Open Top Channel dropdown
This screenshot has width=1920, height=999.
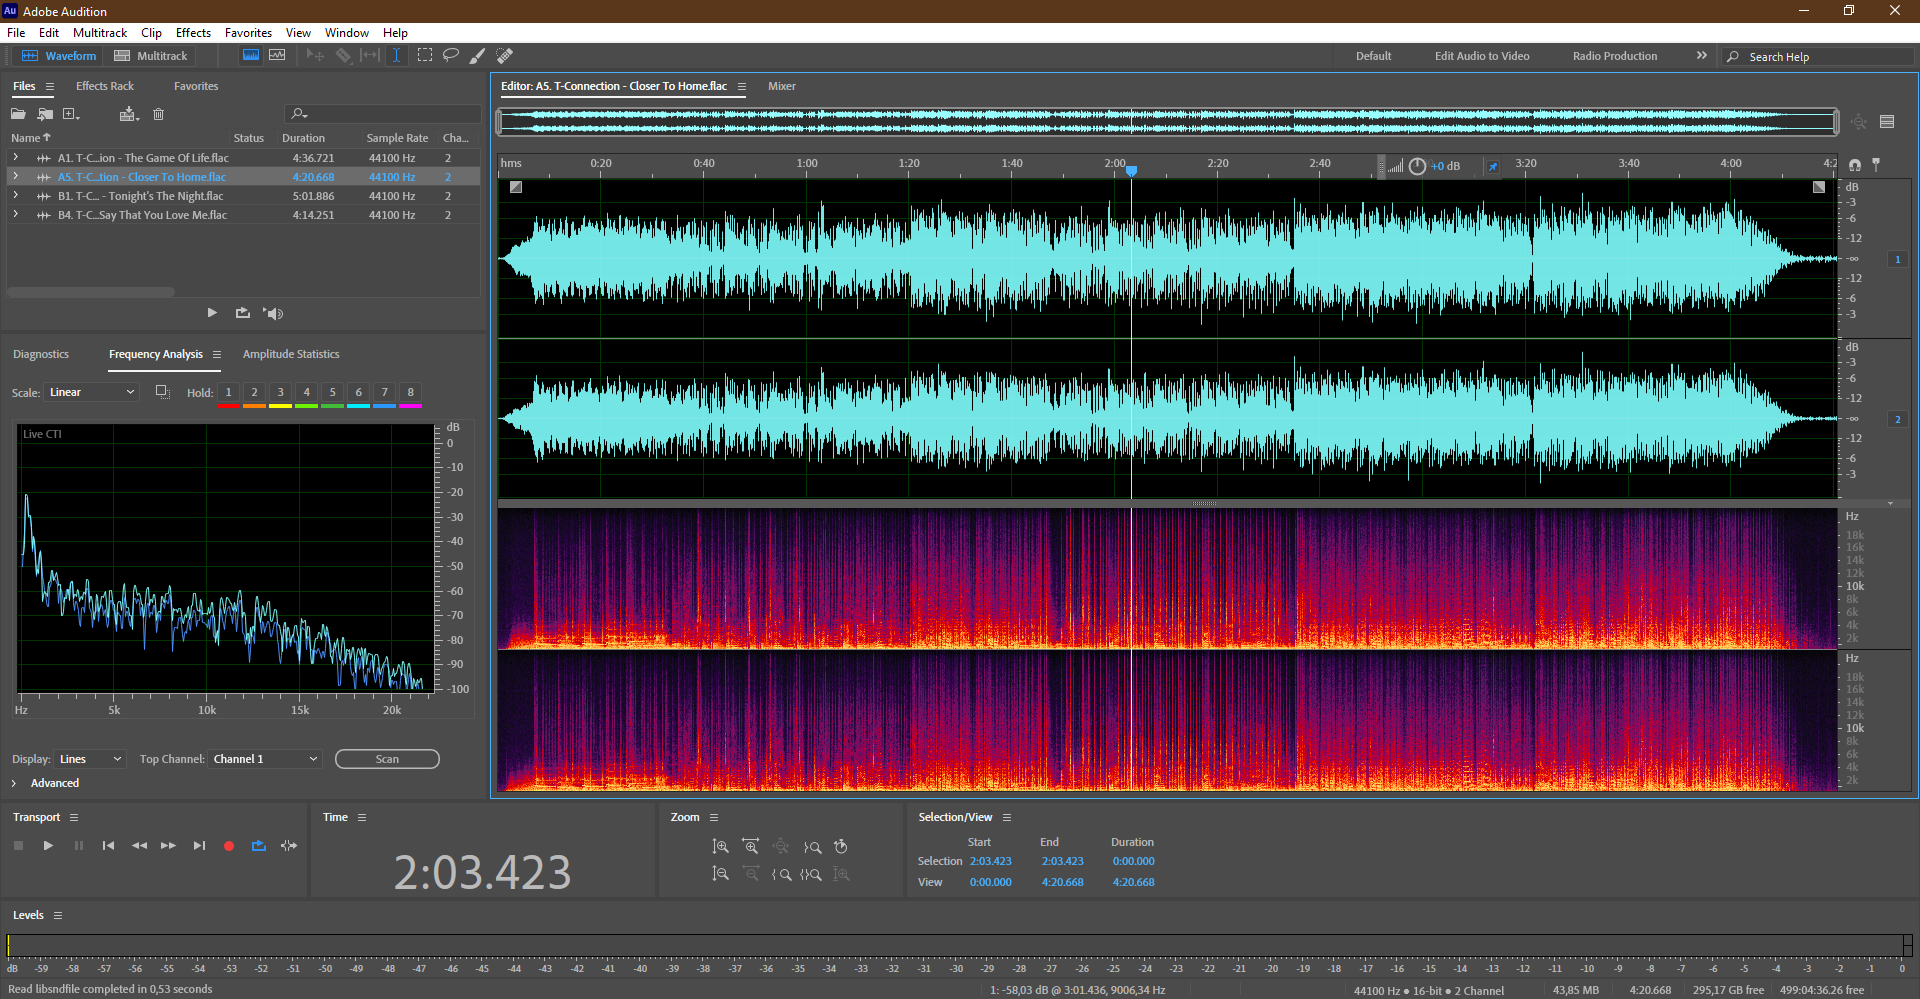pyautogui.click(x=265, y=759)
